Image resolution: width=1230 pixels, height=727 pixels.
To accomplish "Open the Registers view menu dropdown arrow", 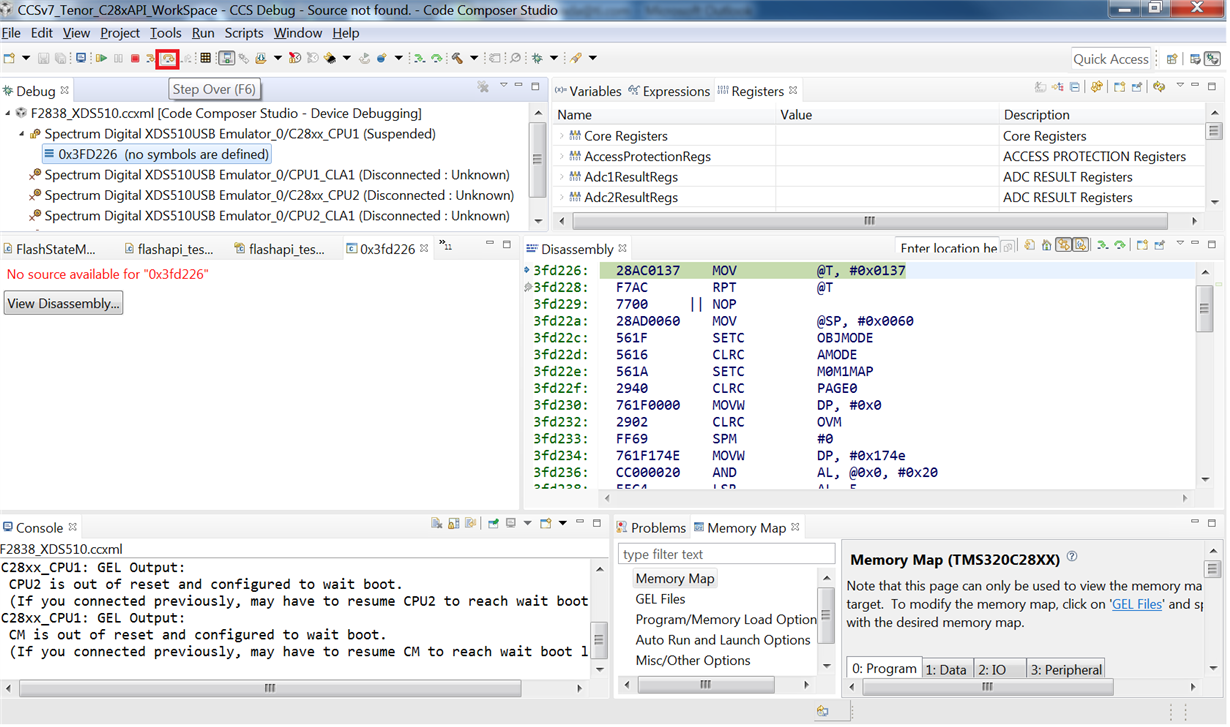I will tap(1180, 87).
